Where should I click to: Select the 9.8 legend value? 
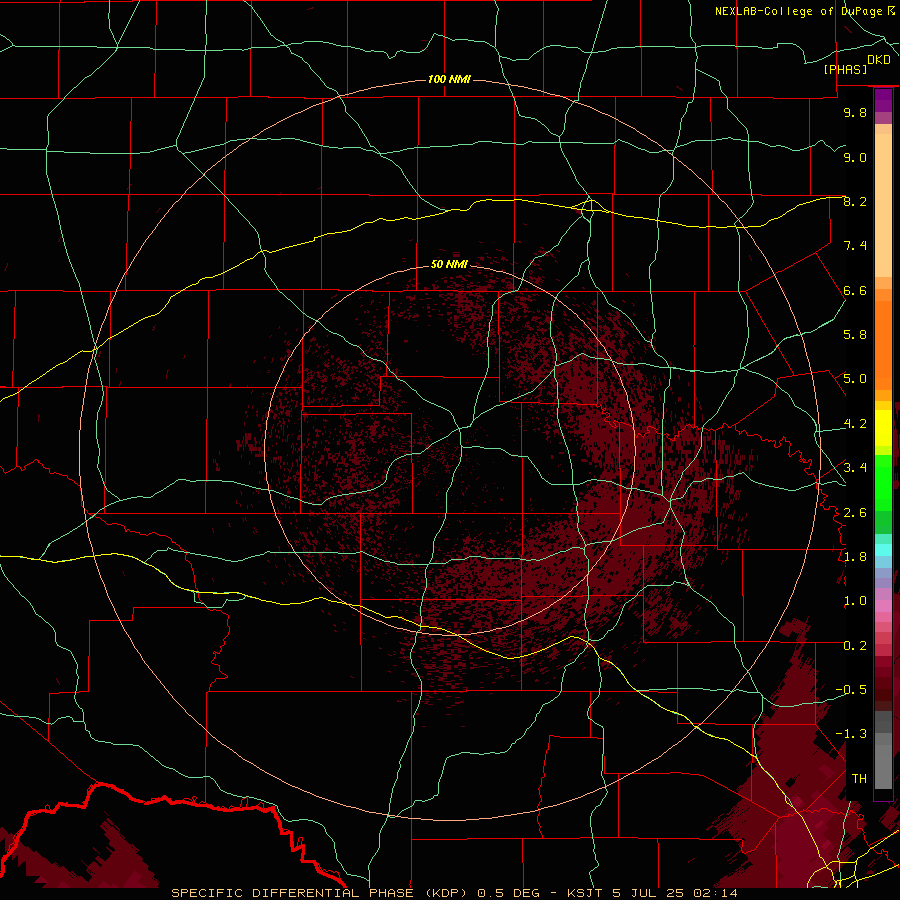855,112
